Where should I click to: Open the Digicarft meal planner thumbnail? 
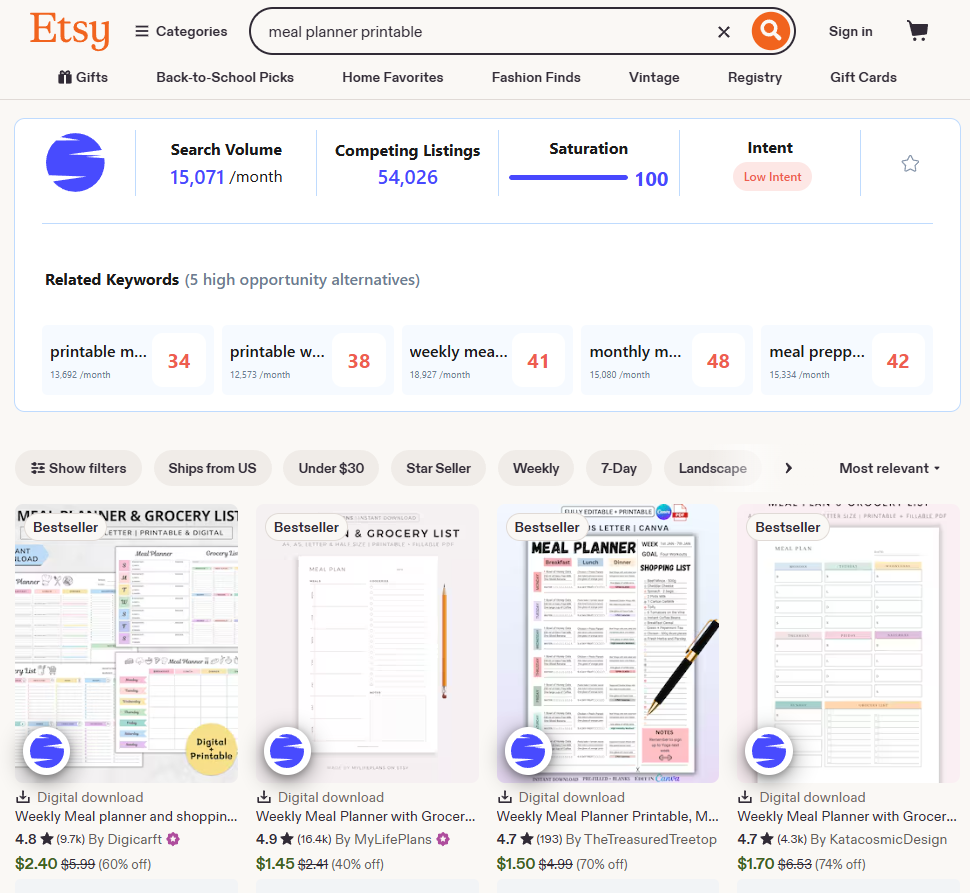(x=126, y=643)
